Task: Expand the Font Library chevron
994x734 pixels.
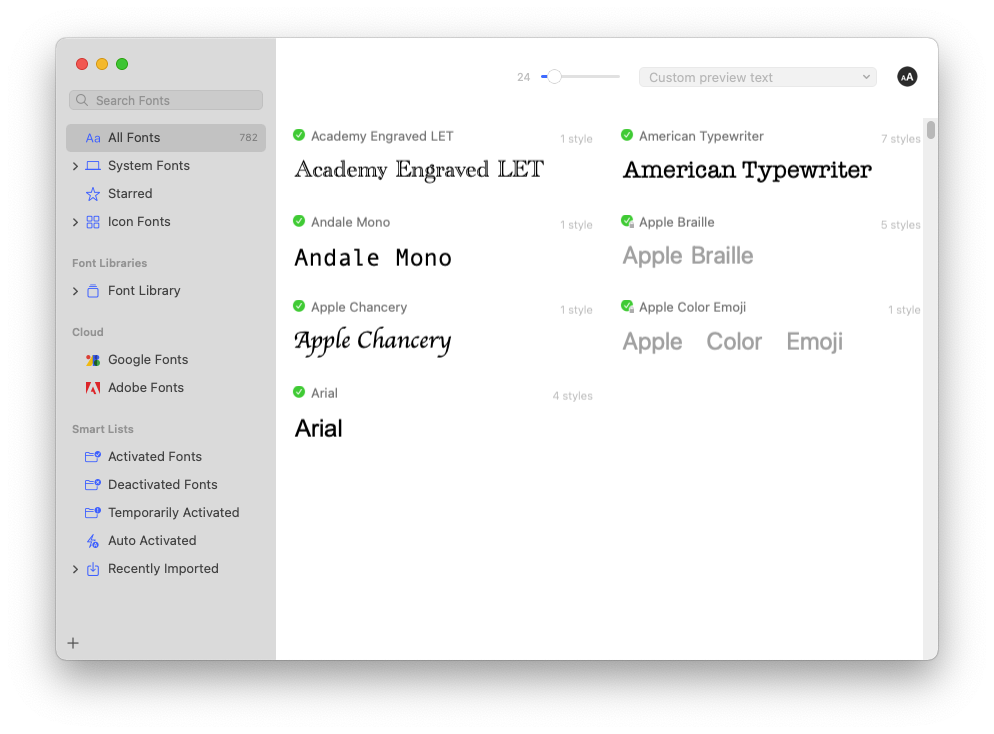Action: [75, 291]
